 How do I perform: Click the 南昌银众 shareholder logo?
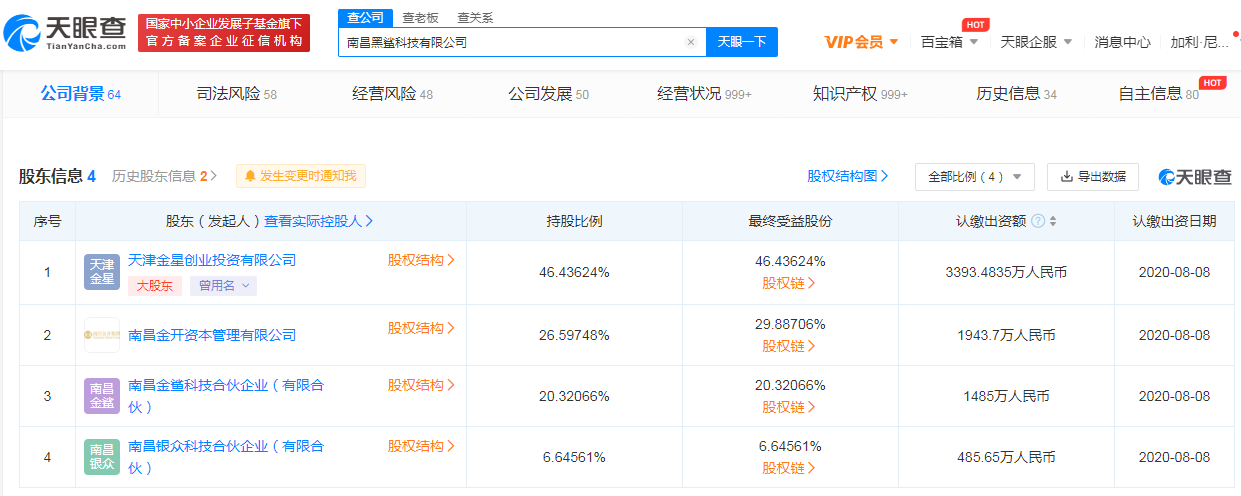tap(102, 456)
